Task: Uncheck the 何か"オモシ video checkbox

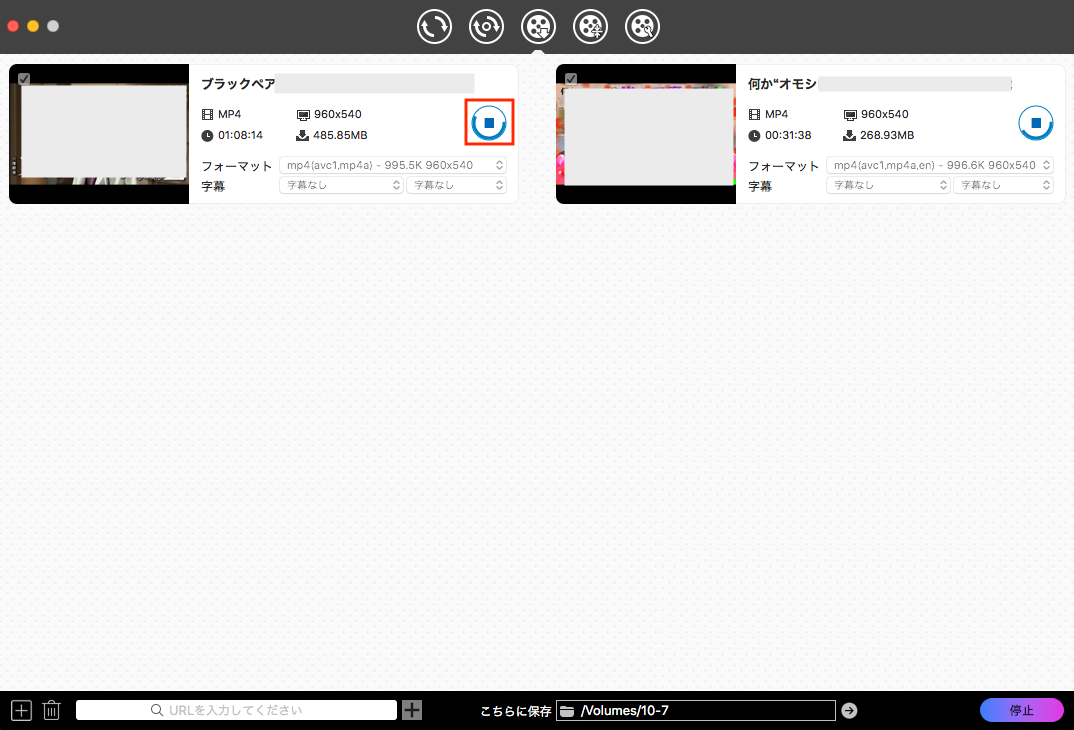Action: coord(571,78)
